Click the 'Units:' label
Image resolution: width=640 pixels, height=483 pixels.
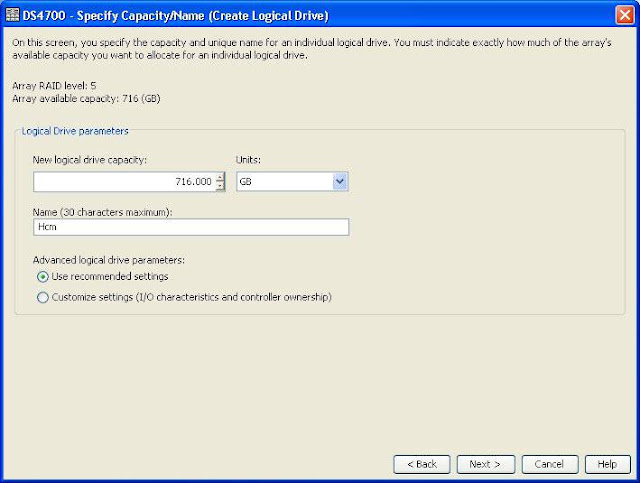coord(248,160)
